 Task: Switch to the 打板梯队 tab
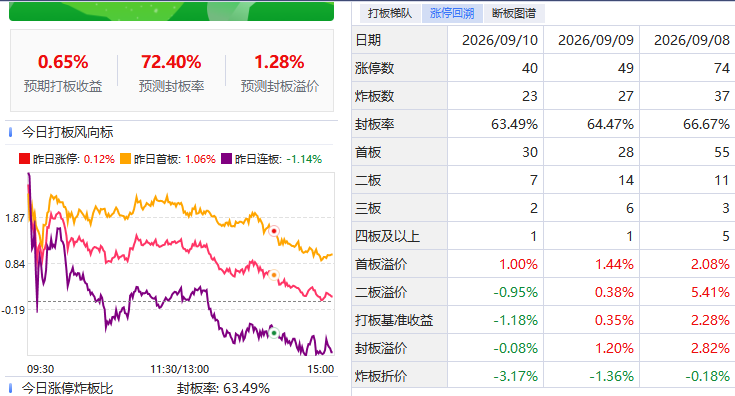click(390, 13)
